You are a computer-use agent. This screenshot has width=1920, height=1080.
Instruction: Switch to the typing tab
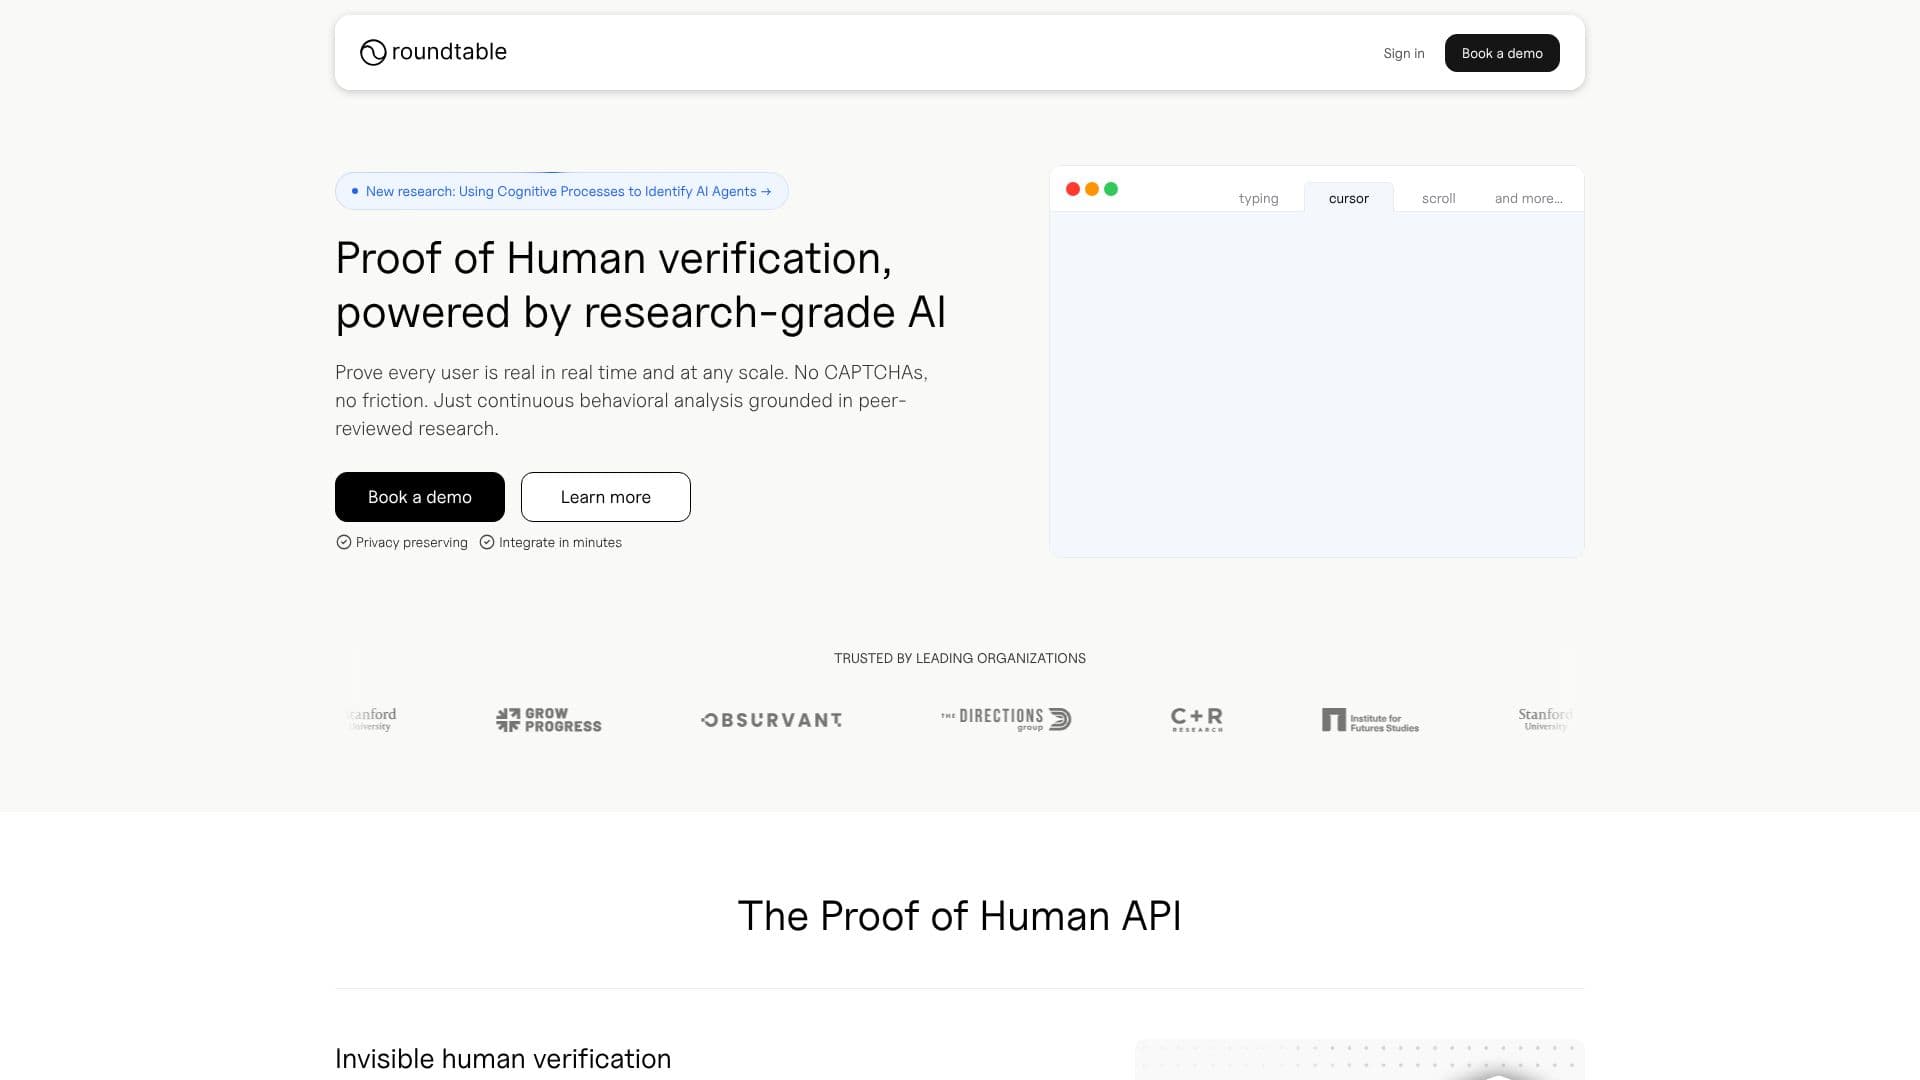[x=1258, y=198]
